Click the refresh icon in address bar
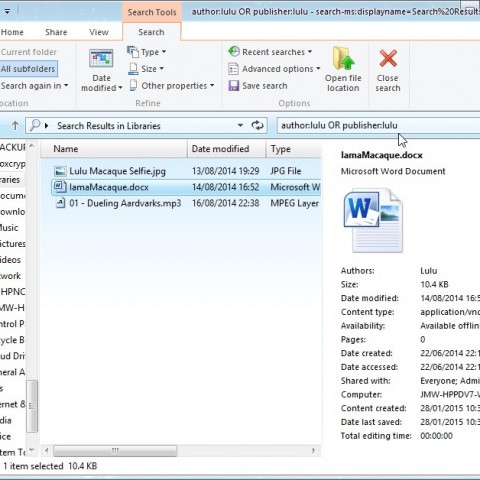The width and height of the screenshot is (480, 480). pos(257,126)
